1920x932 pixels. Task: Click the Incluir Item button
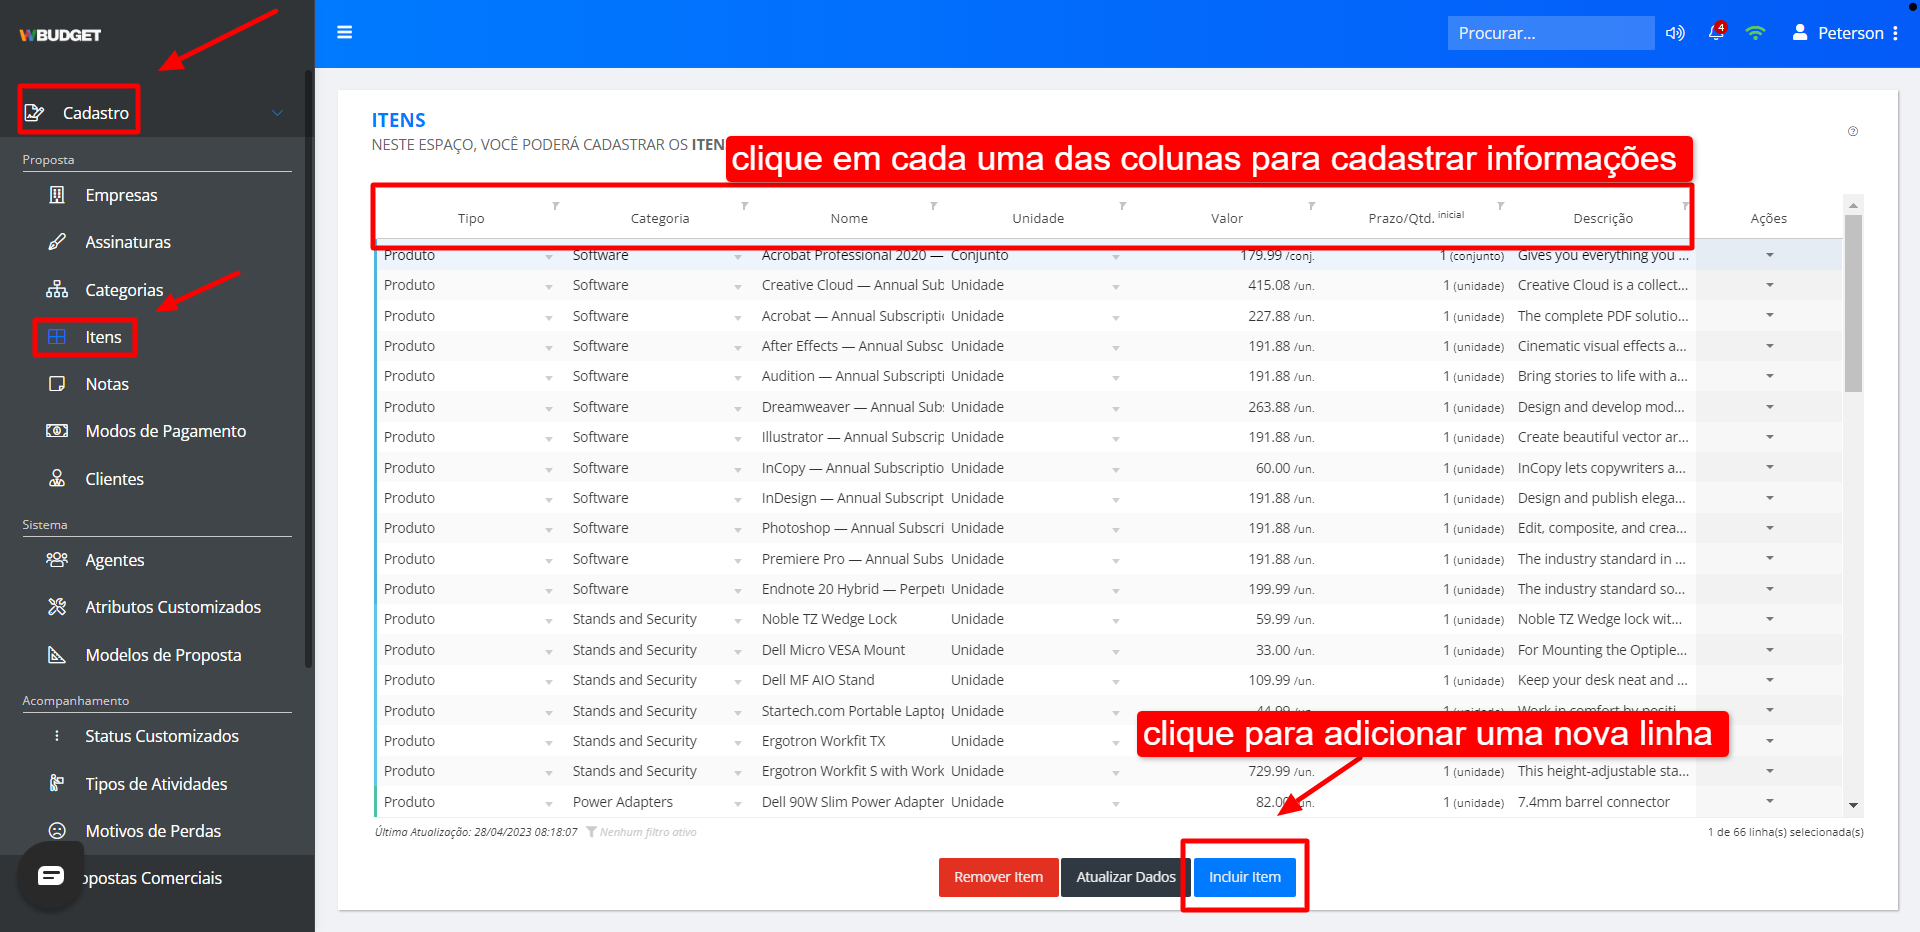point(1245,877)
